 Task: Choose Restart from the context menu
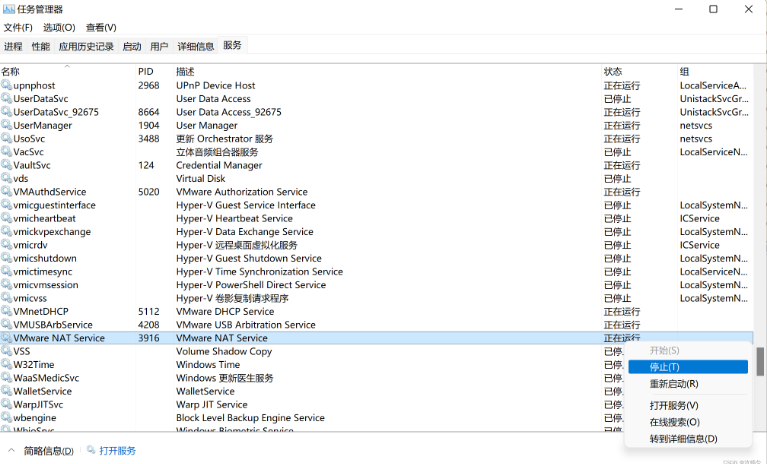pyautogui.click(x=673, y=384)
